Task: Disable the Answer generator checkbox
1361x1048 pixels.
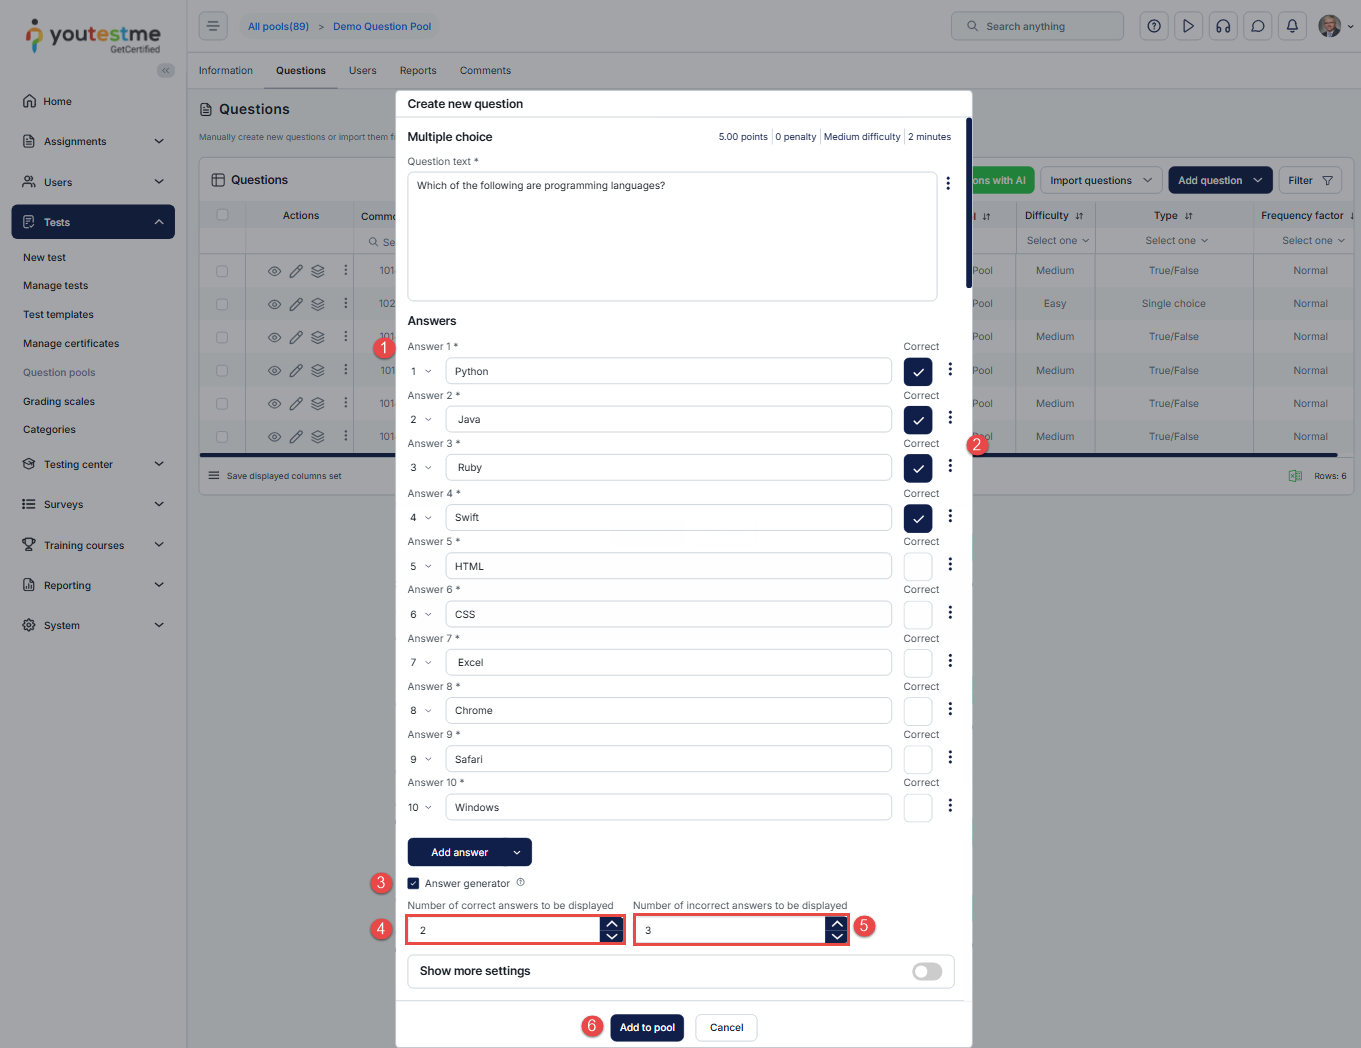Action: tap(414, 884)
